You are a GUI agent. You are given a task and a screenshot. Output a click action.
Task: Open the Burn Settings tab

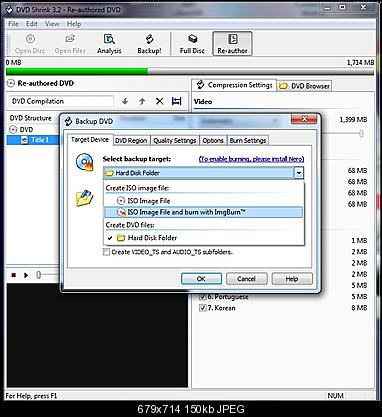pyautogui.click(x=248, y=141)
